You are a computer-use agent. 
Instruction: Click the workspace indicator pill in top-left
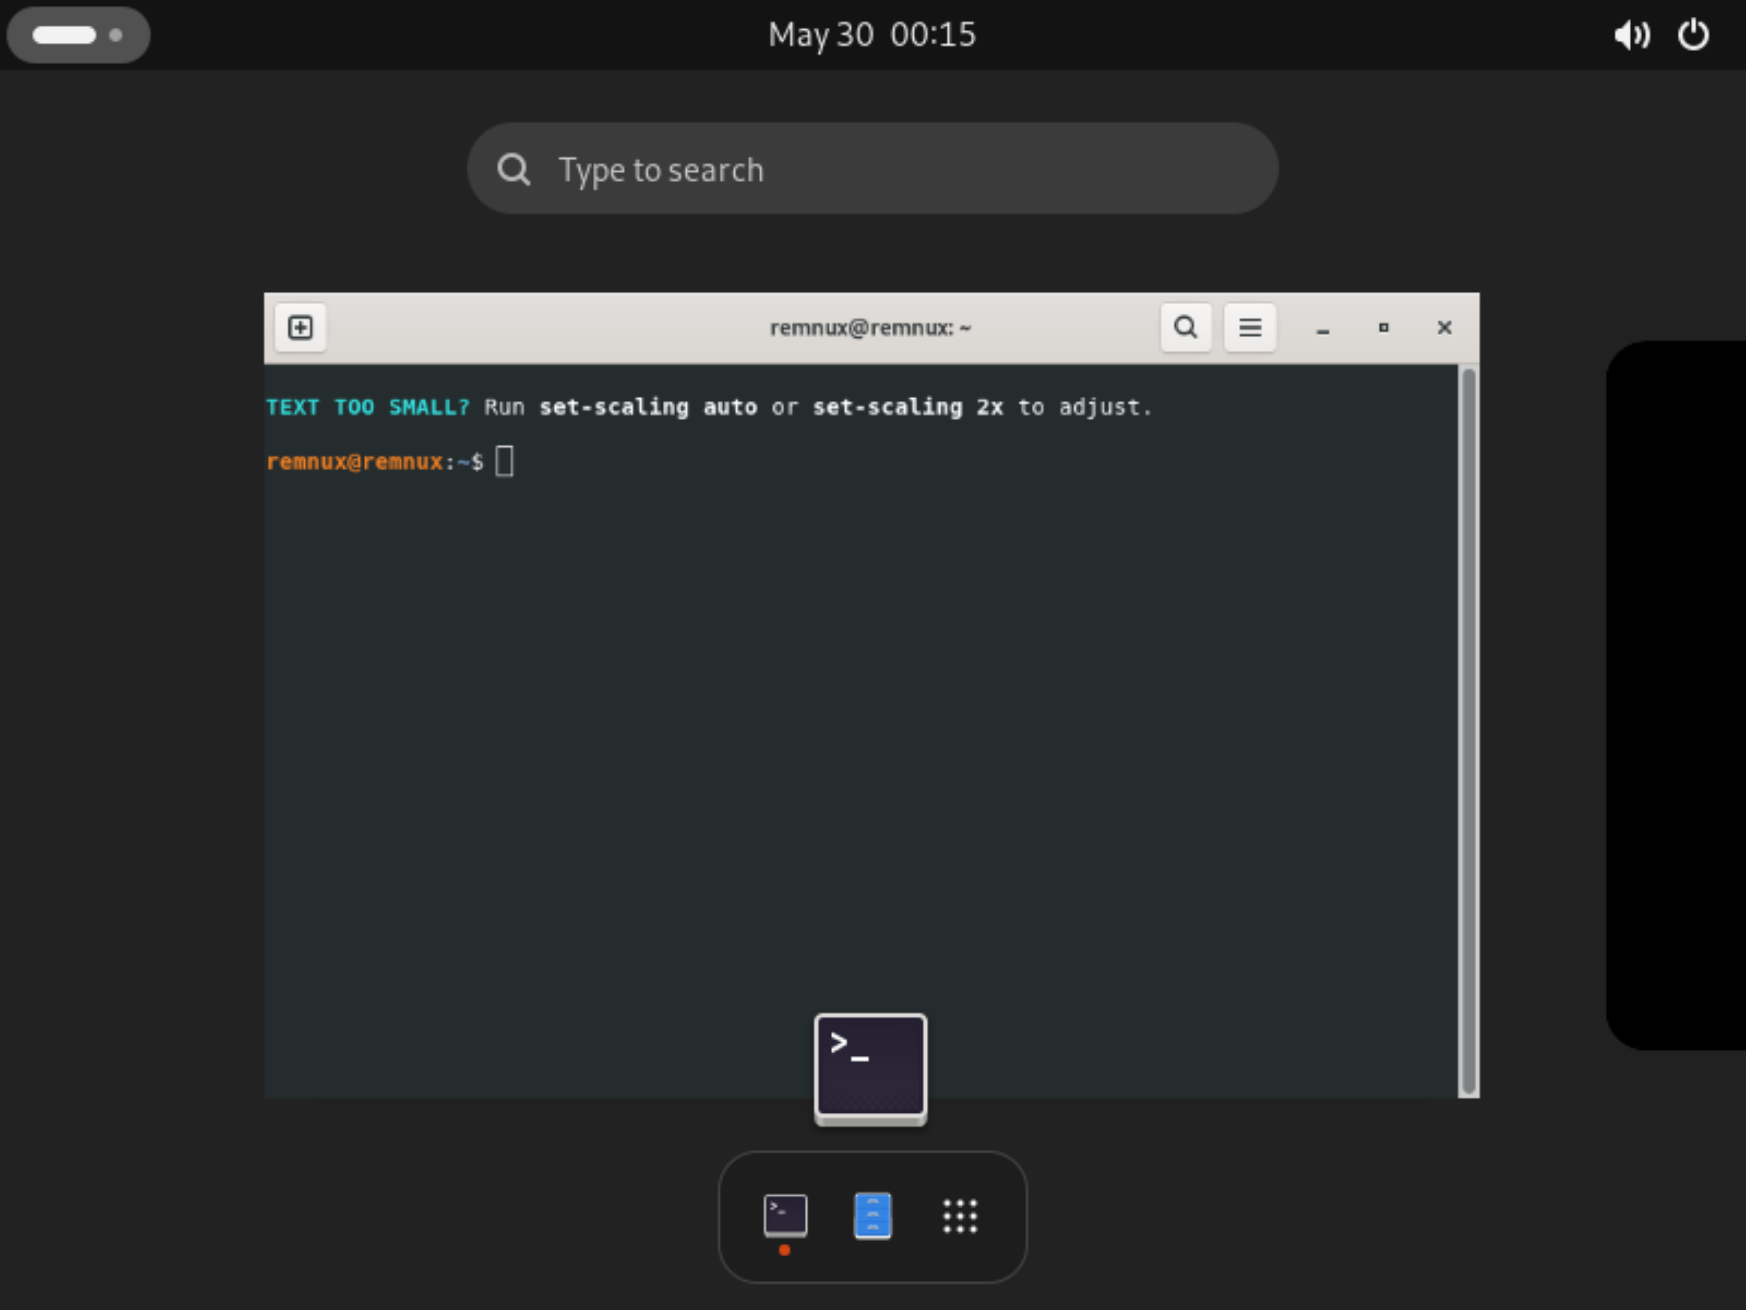click(x=78, y=35)
